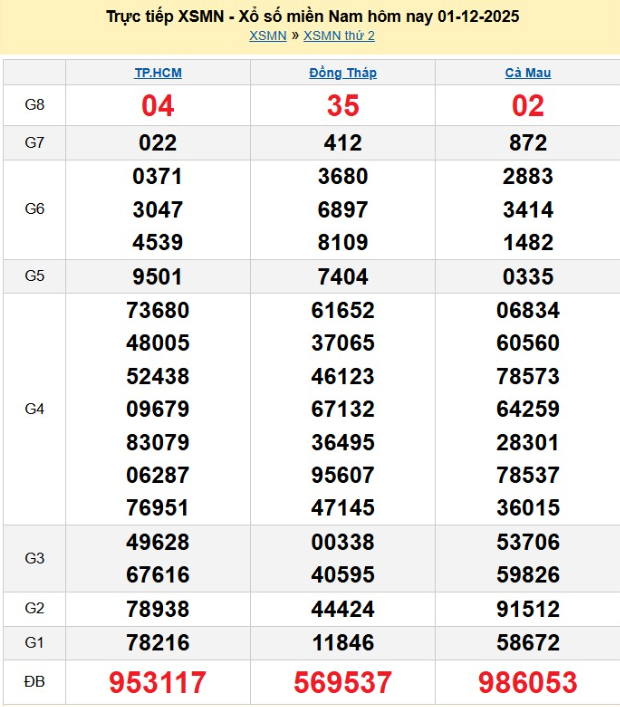Select the G8 row label
Viewport: 620px width, 707px height.
(34, 105)
